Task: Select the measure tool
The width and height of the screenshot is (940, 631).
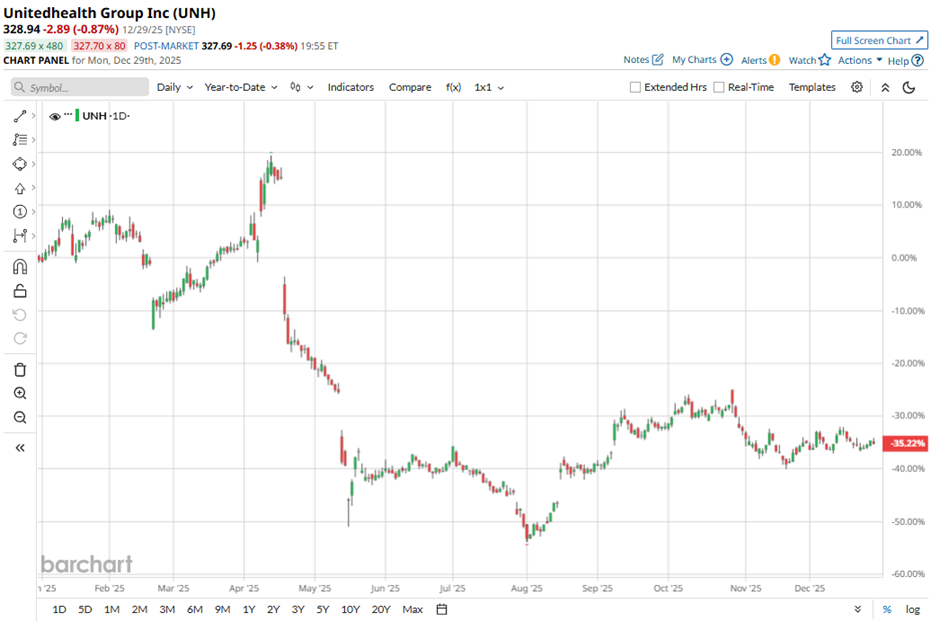Action: 20,236
